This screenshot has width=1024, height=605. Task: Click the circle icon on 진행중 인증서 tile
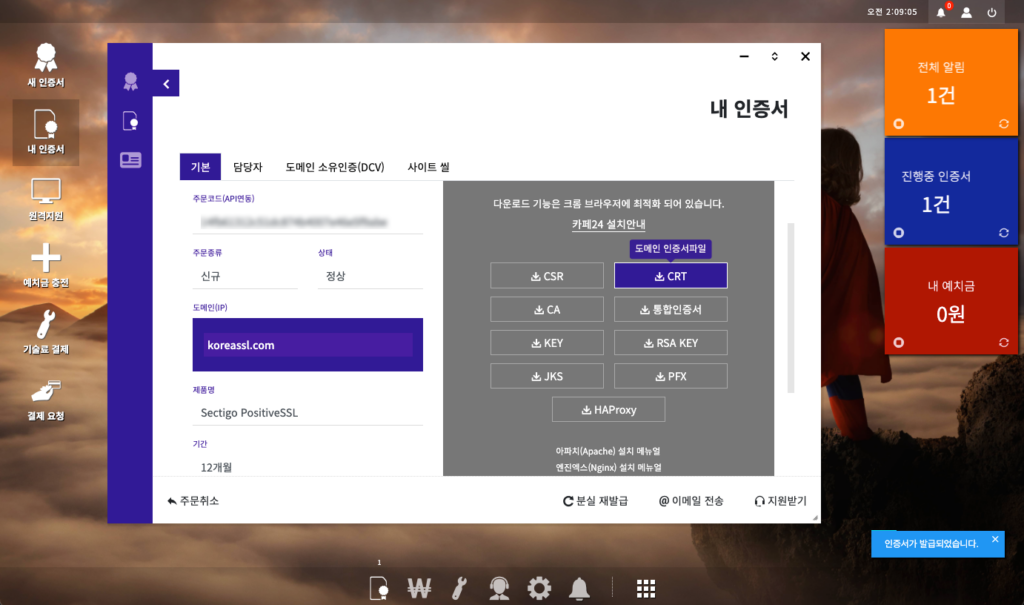pyautogui.click(x=899, y=233)
